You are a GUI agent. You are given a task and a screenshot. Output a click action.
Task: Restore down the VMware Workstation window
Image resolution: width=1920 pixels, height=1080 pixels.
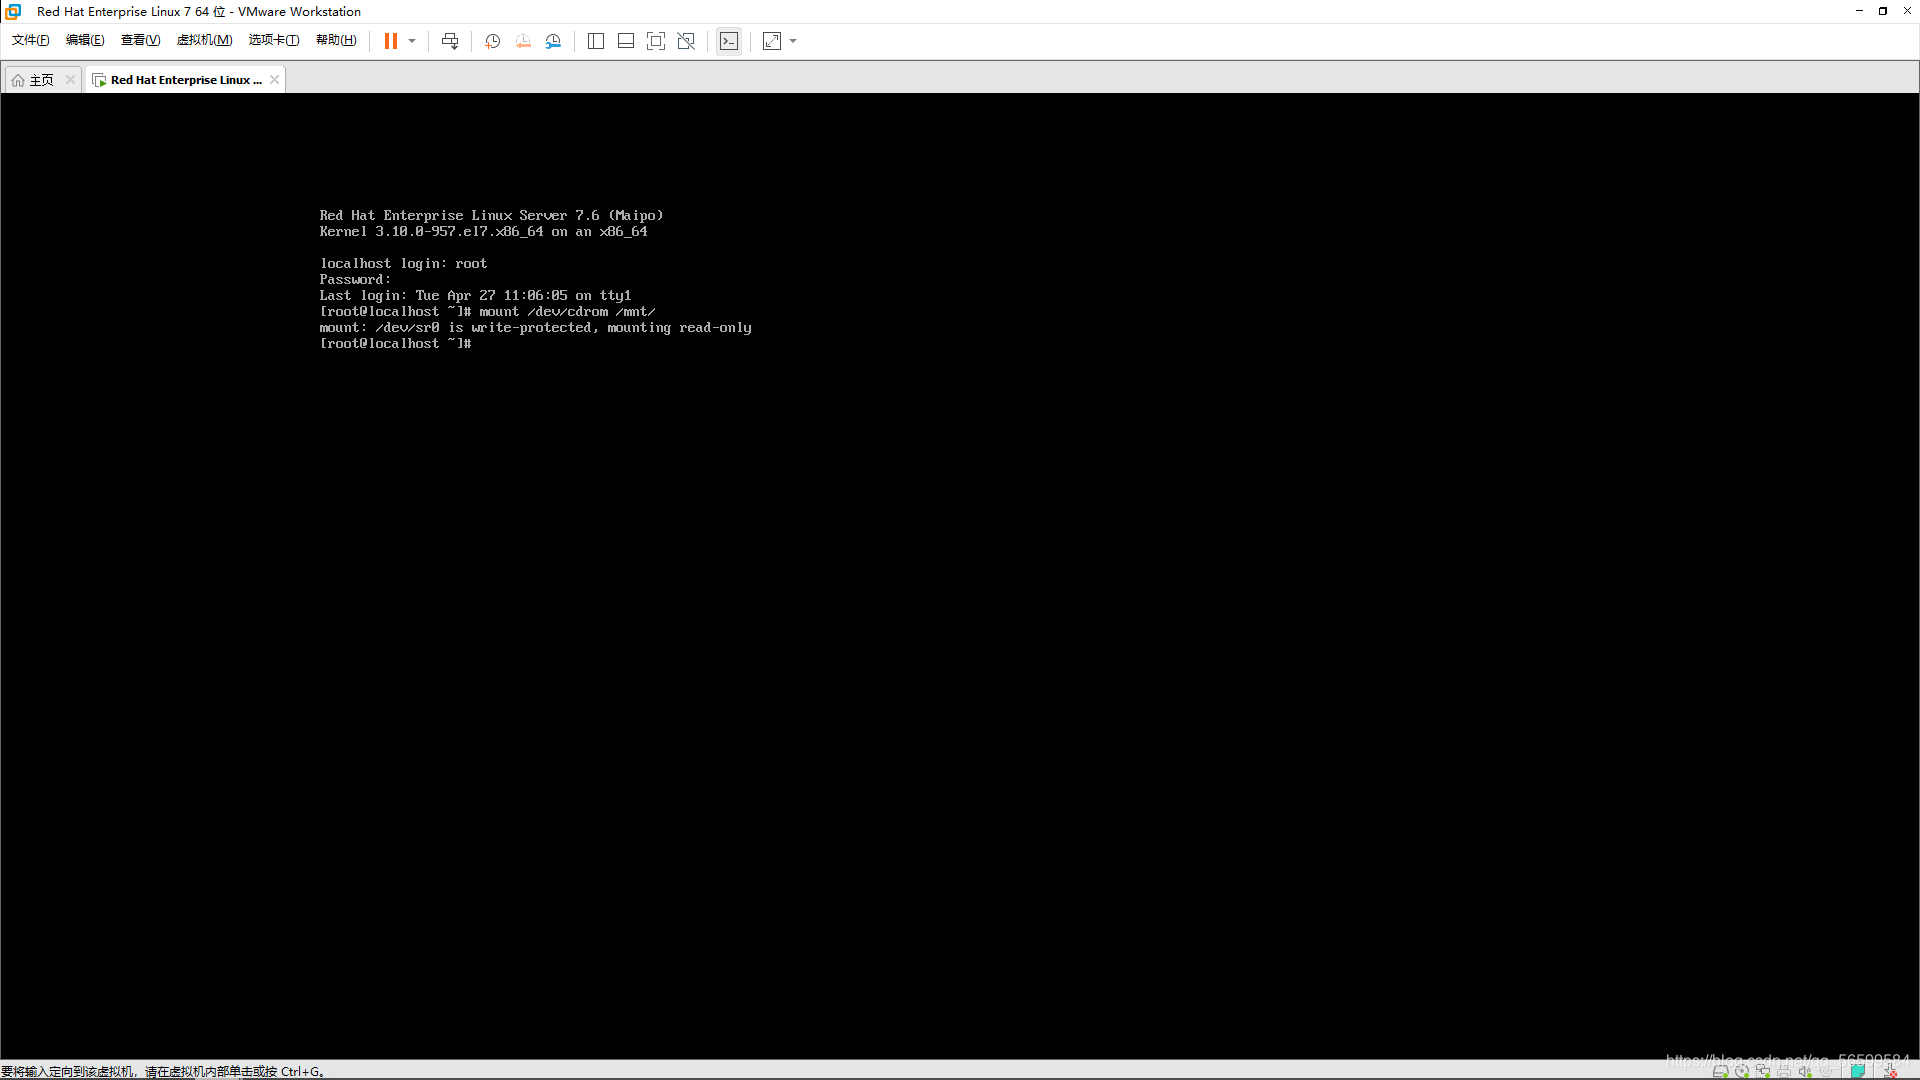[1883, 11]
